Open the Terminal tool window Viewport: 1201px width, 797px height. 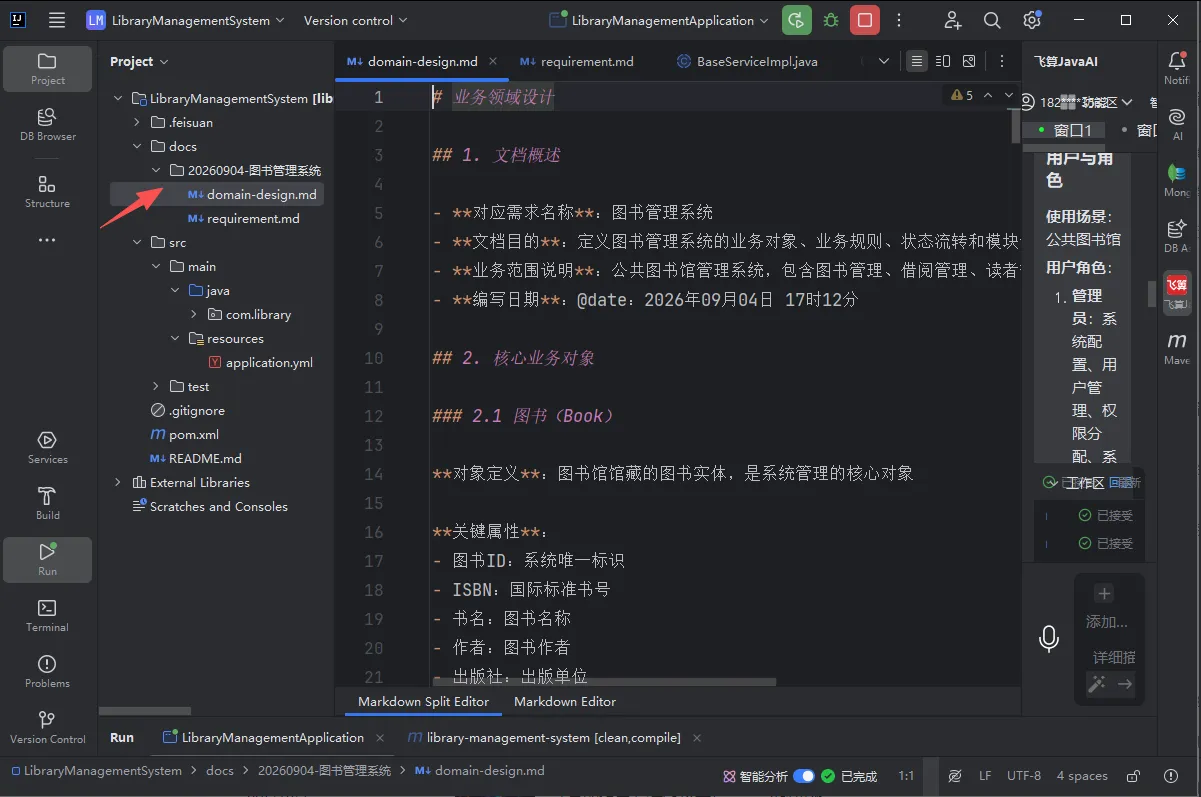[47, 616]
